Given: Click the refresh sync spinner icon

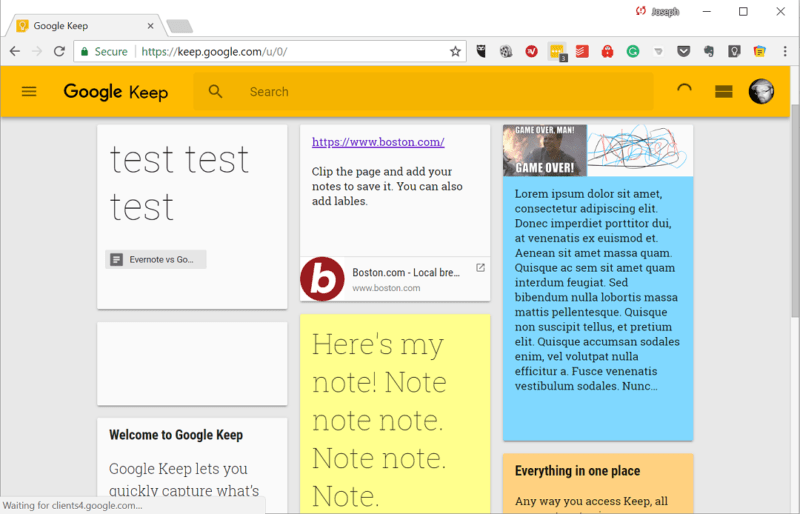Looking at the screenshot, I should pyautogui.click(x=684, y=89).
